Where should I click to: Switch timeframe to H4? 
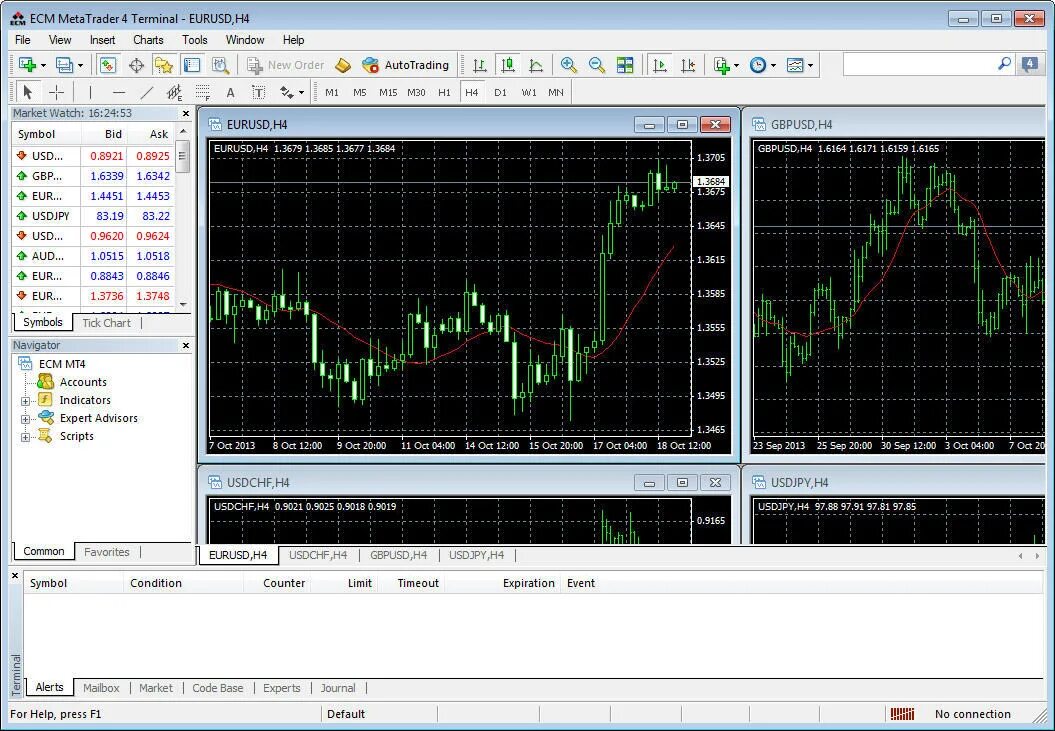tap(472, 92)
